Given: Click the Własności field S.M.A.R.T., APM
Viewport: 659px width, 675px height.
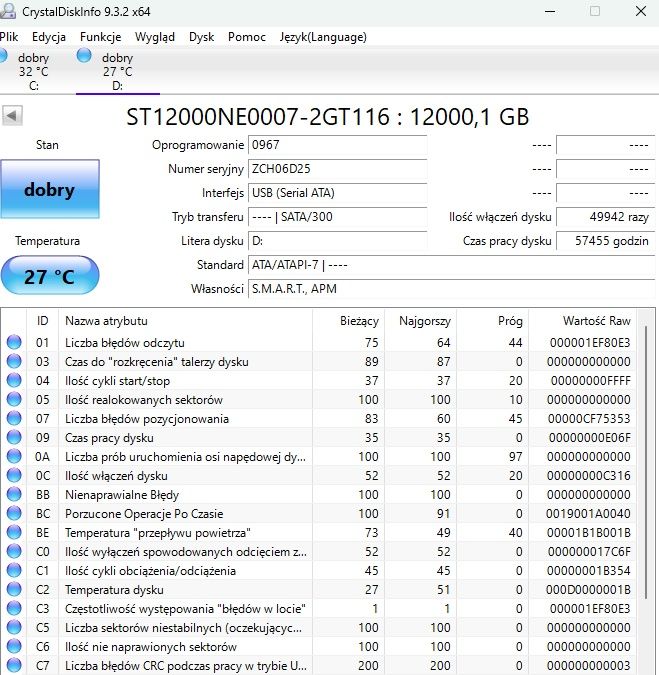Looking at the screenshot, I should (452, 289).
